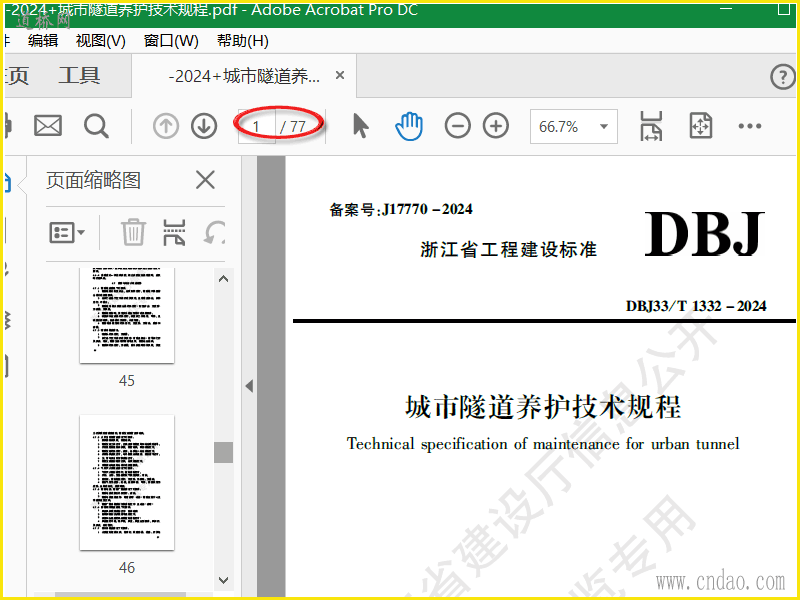The width and height of the screenshot is (800, 600).
Task: Delete selected page with trash icon
Action: tap(133, 232)
